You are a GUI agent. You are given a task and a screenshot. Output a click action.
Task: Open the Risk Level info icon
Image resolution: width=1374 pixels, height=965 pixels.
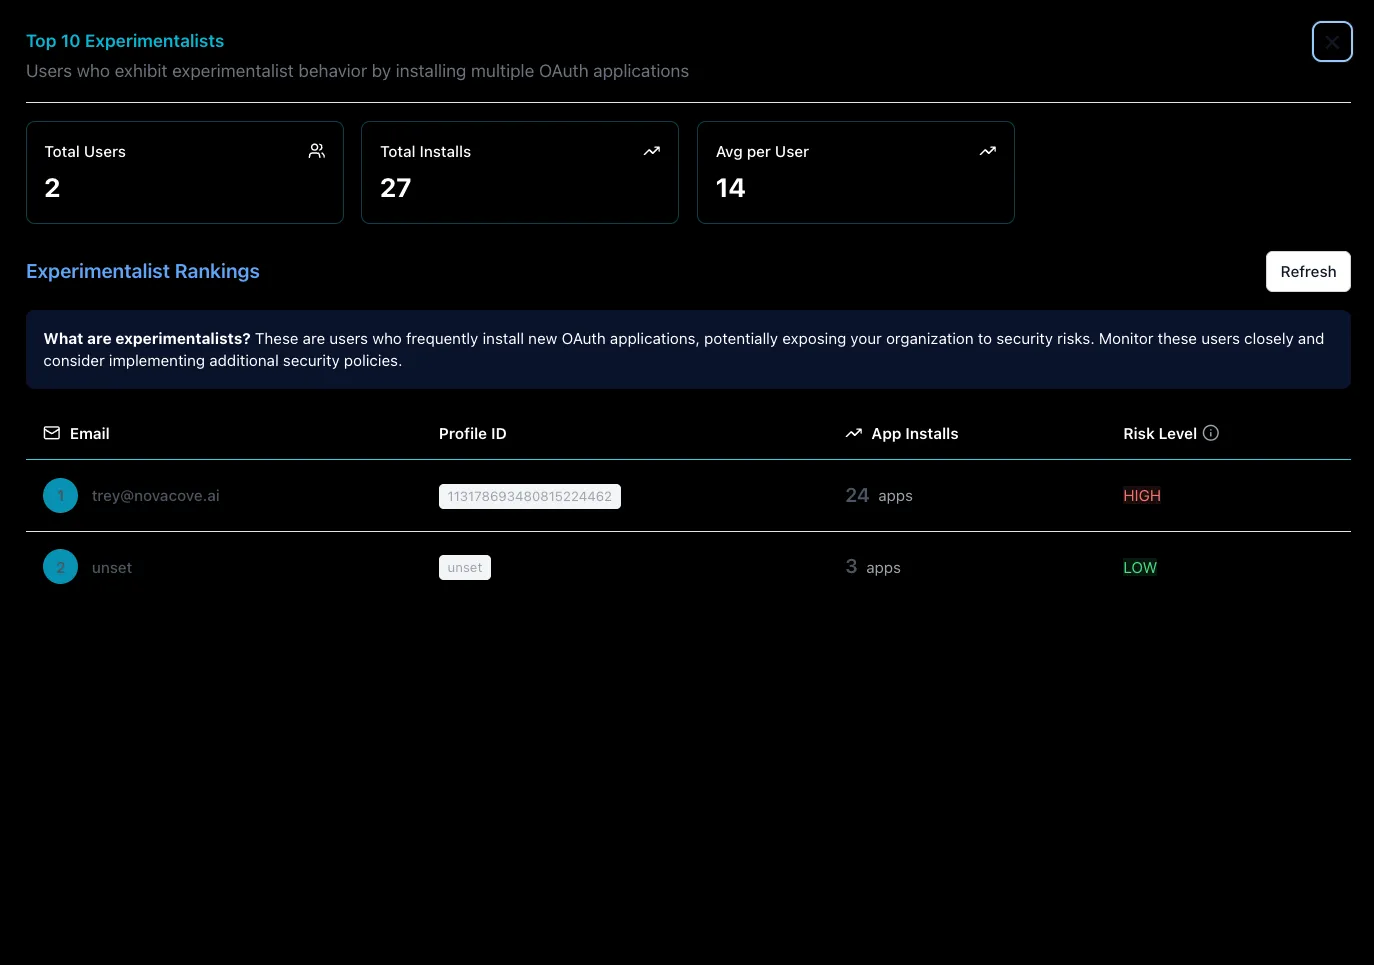[x=1211, y=433]
